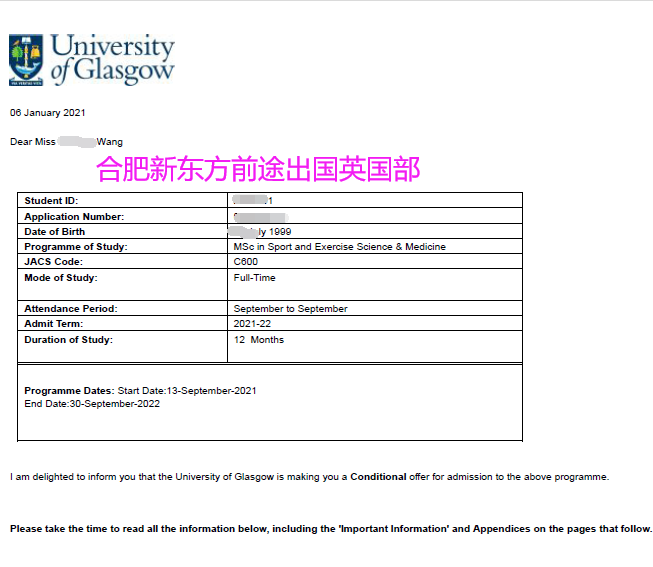Click the 'Student ID:' label cell
Screen dimensions: 653x567
coord(122,200)
